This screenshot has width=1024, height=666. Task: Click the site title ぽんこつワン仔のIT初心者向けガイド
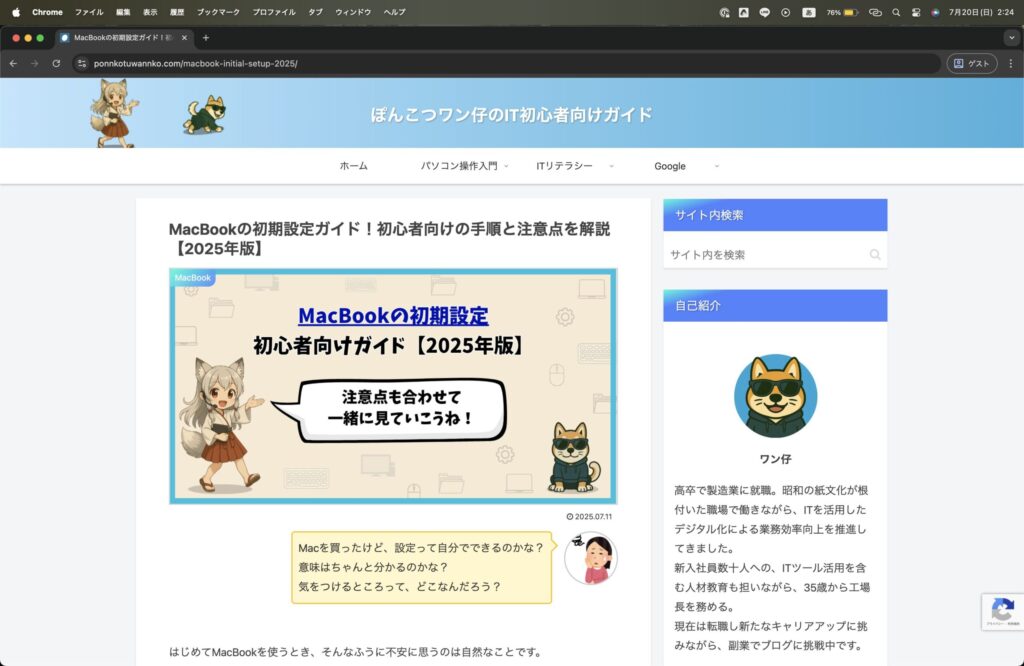pos(511,115)
